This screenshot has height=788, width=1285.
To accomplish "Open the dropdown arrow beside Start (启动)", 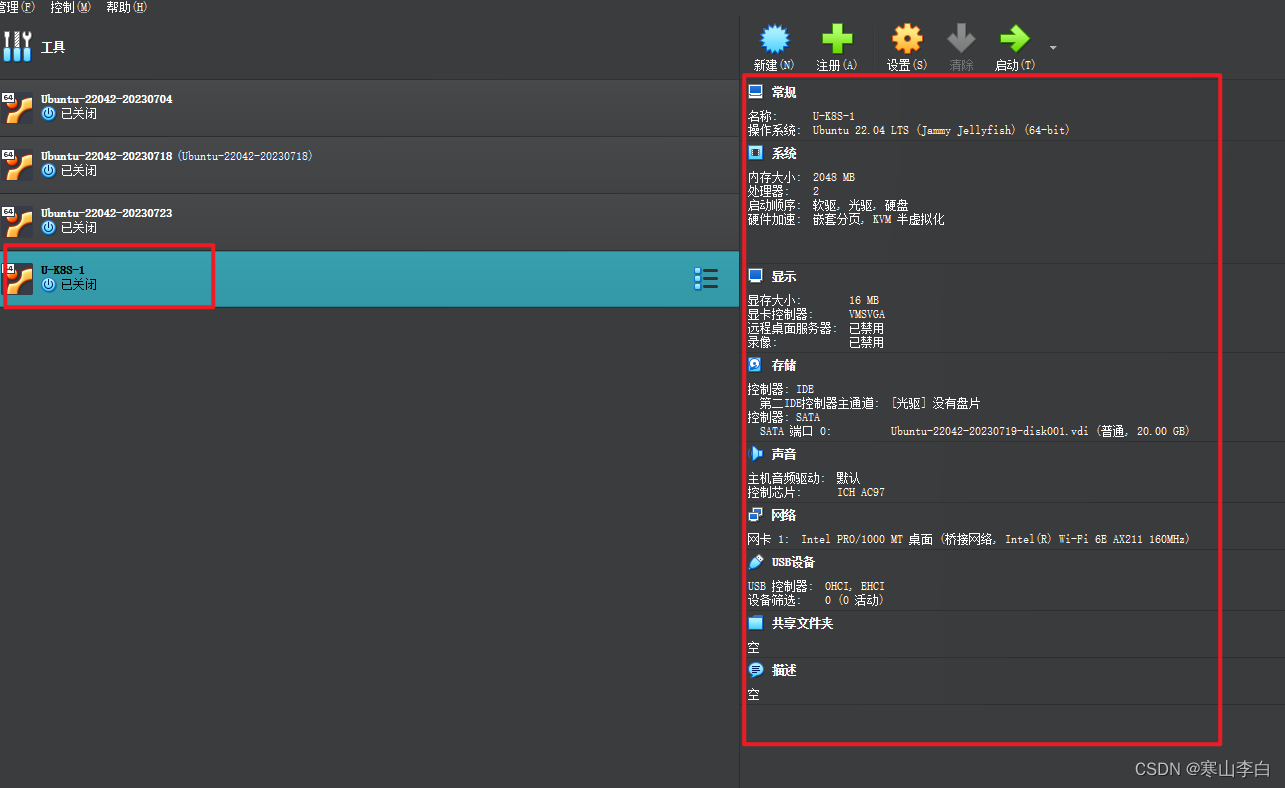I will [1053, 47].
